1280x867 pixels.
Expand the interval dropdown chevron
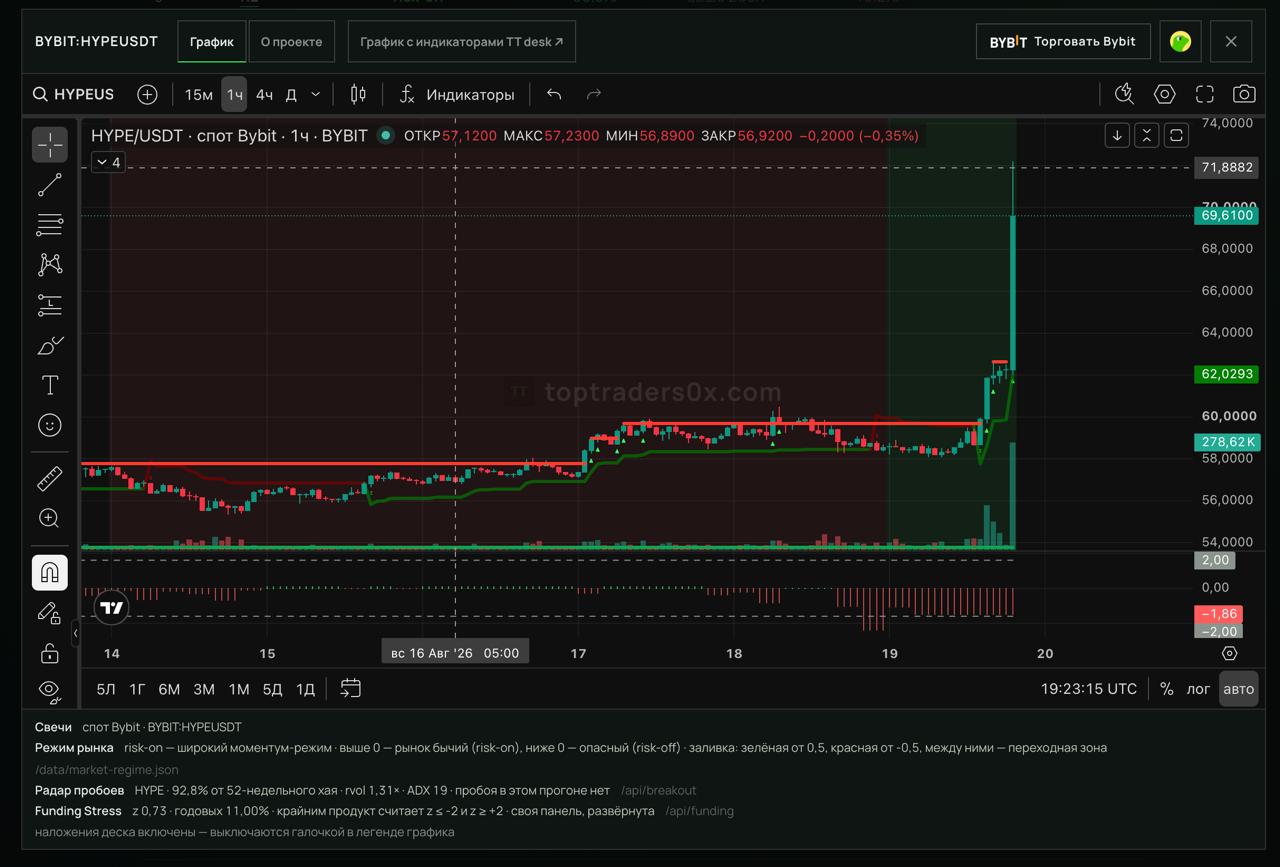pyautogui.click(x=315, y=94)
